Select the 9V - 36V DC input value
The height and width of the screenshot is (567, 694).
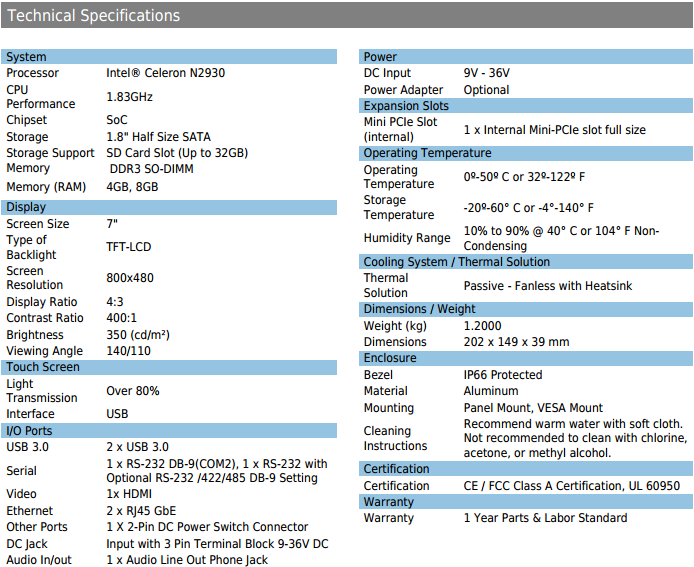tap(486, 73)
